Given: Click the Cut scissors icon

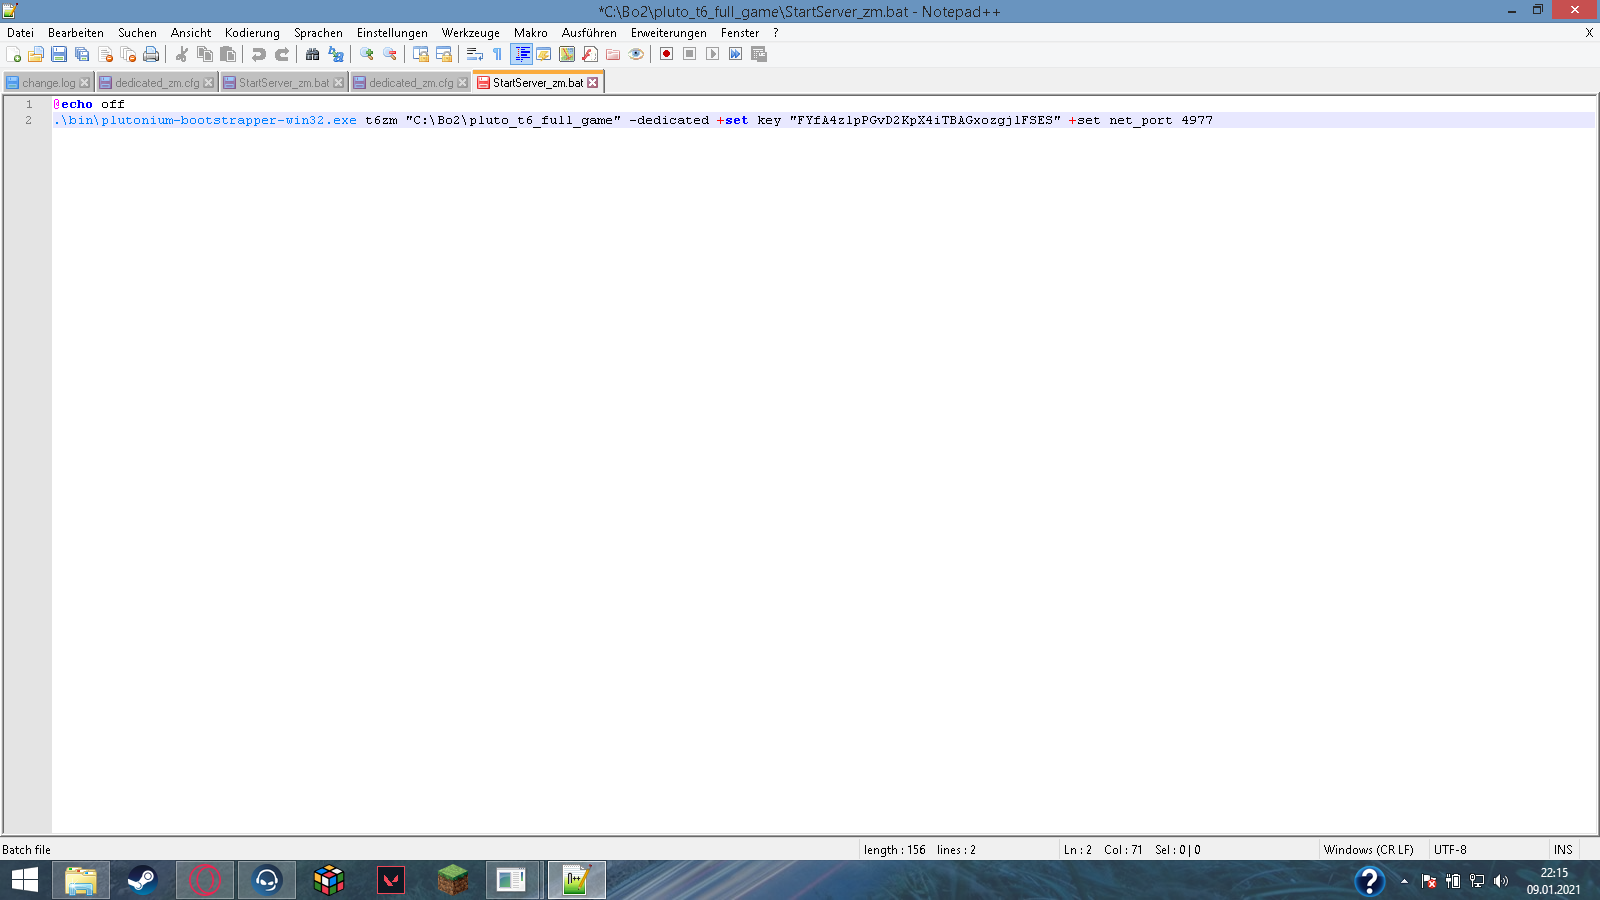Looking at the screenshot, I should (182, 54).
